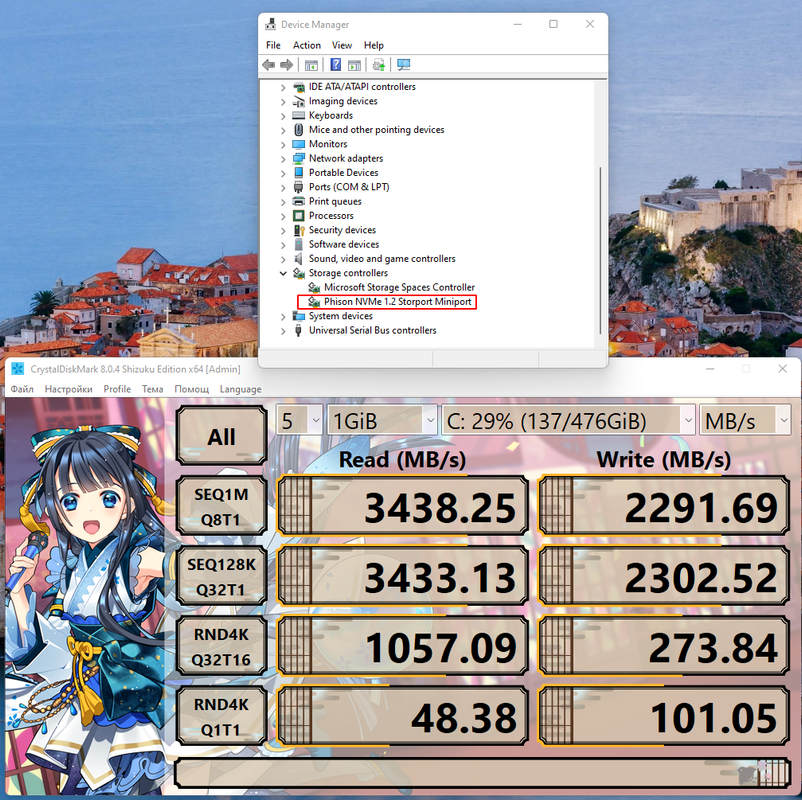Image resolution: width=802 pixels, height=800 pixels.
Task: Select the Monitors category icon
Action: (x=299, y=144)
